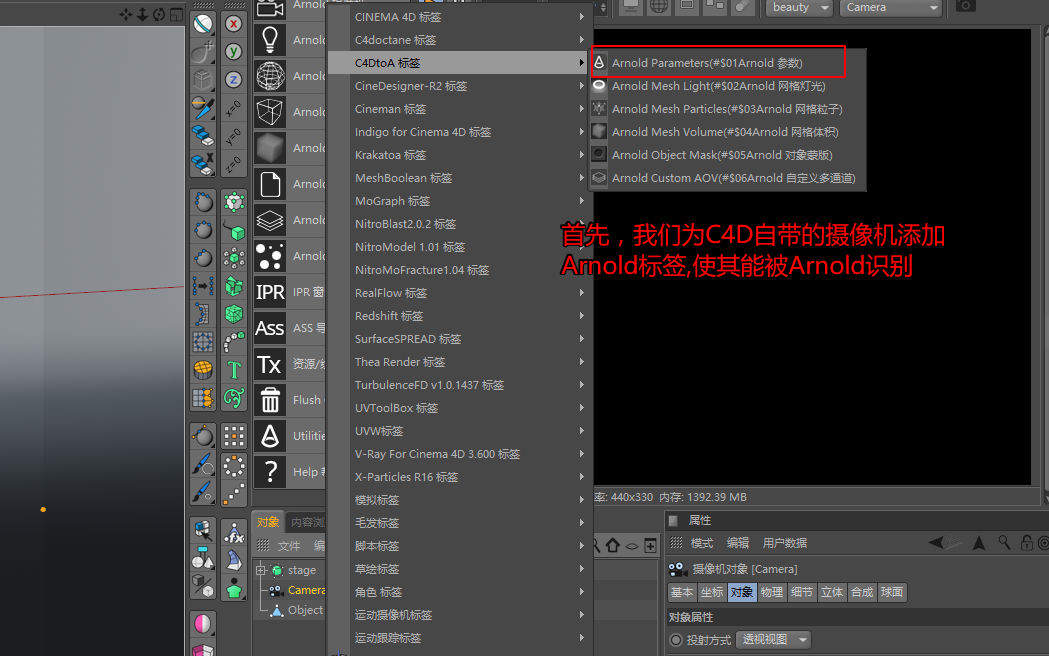
Task: Select Camera in the object list
Action: [x=306, y=590]
